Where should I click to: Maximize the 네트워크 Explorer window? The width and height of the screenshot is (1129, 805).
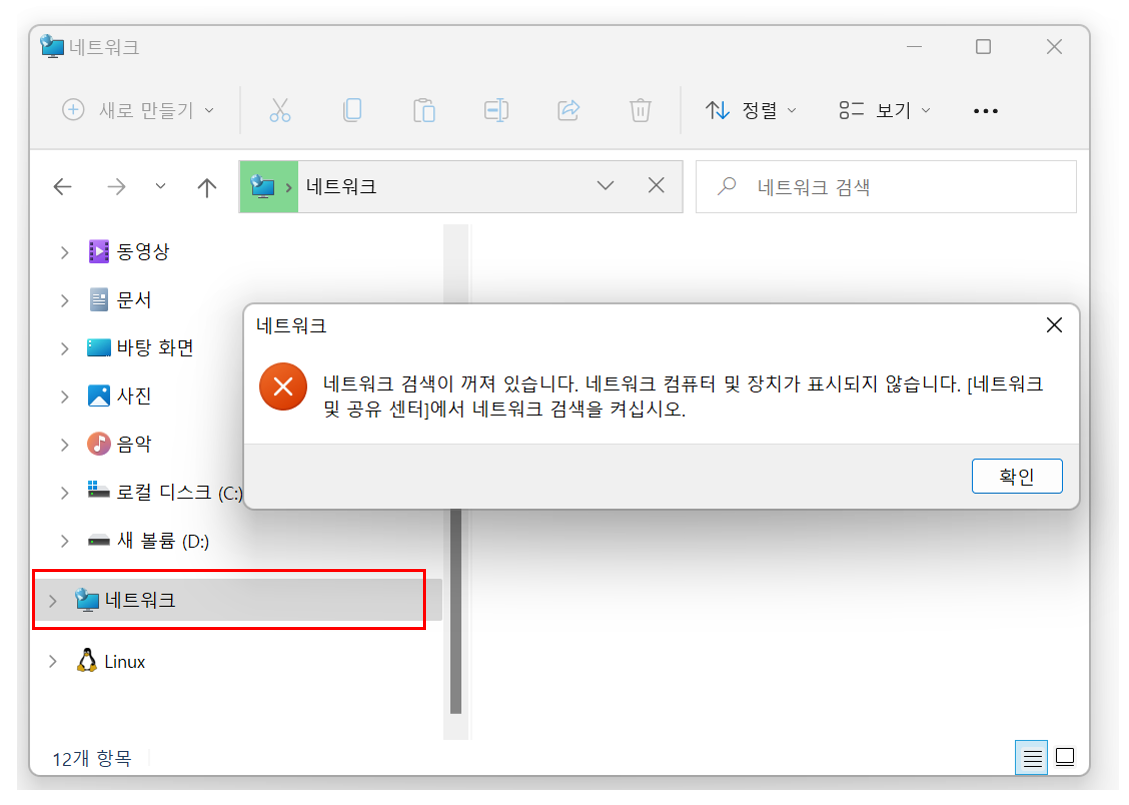[x=984, y=47]
